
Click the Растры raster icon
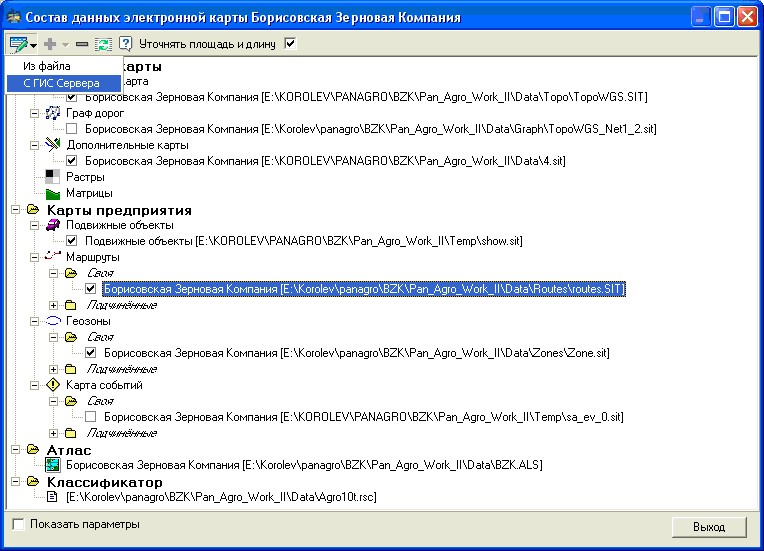click(x=53, y=177)
